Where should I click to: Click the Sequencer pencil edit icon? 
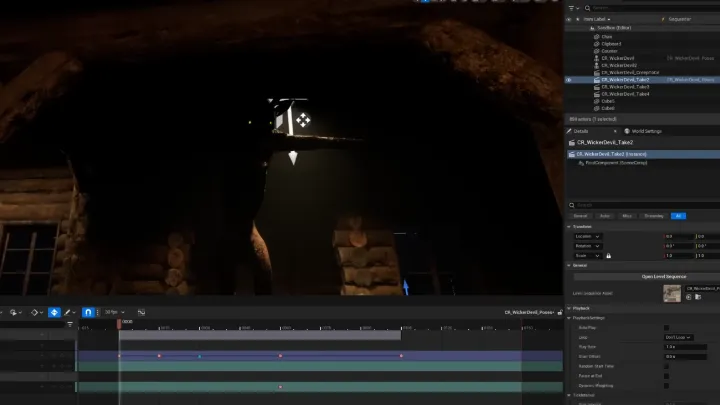pyautogui.click(x=67, y=312)
